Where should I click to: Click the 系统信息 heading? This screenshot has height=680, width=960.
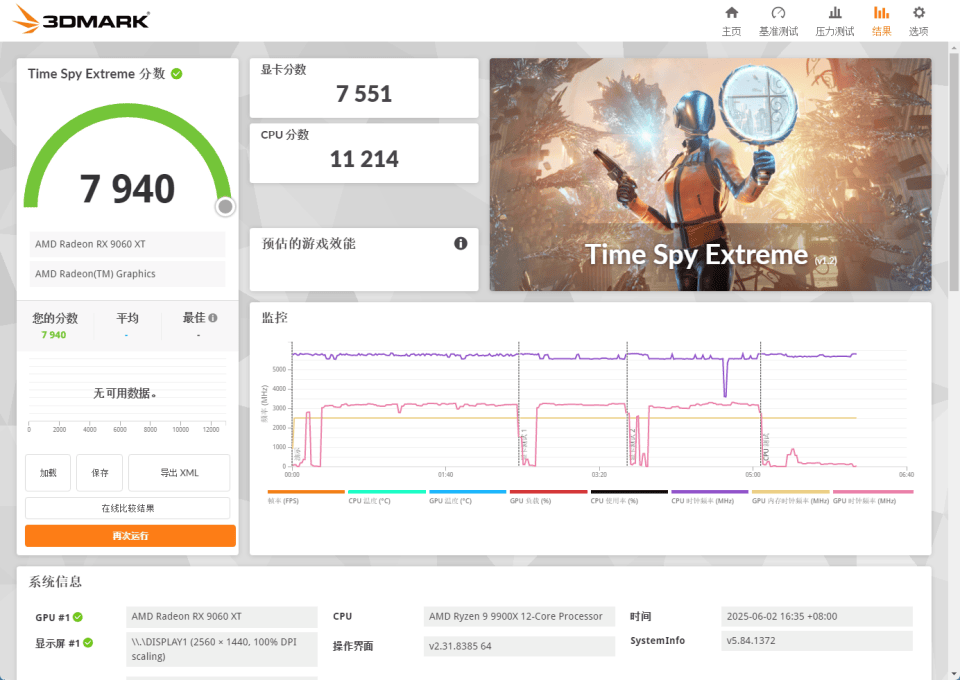tap(55, 581)
